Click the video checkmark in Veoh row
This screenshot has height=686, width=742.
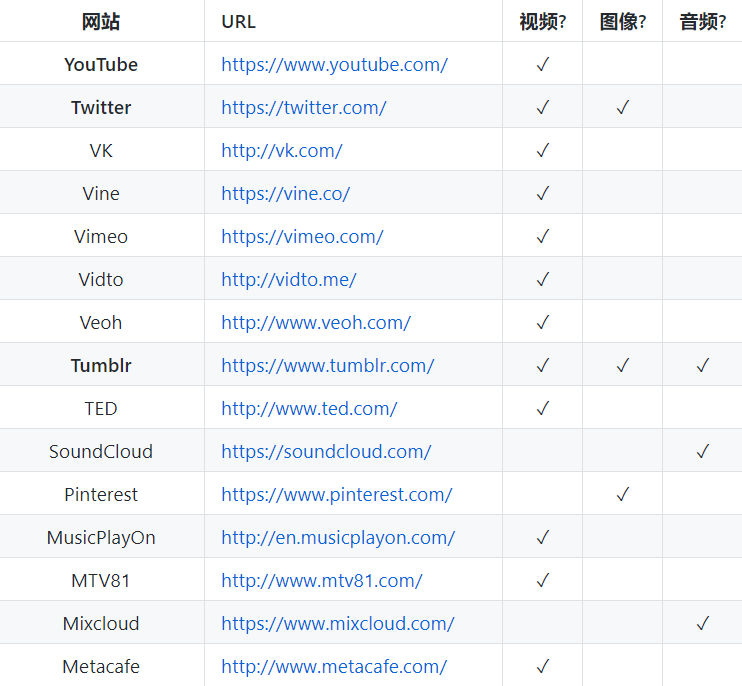click(x=543, y=322)
